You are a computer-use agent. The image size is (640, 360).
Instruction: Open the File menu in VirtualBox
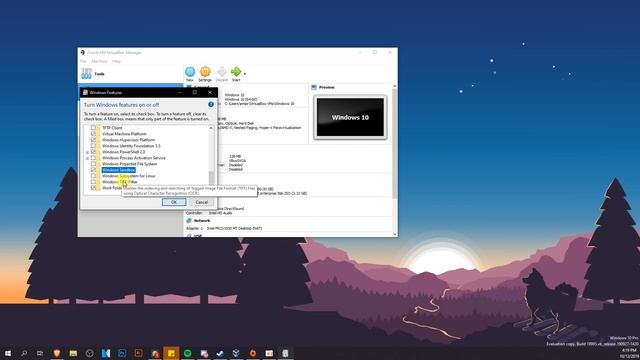point(83,61)
